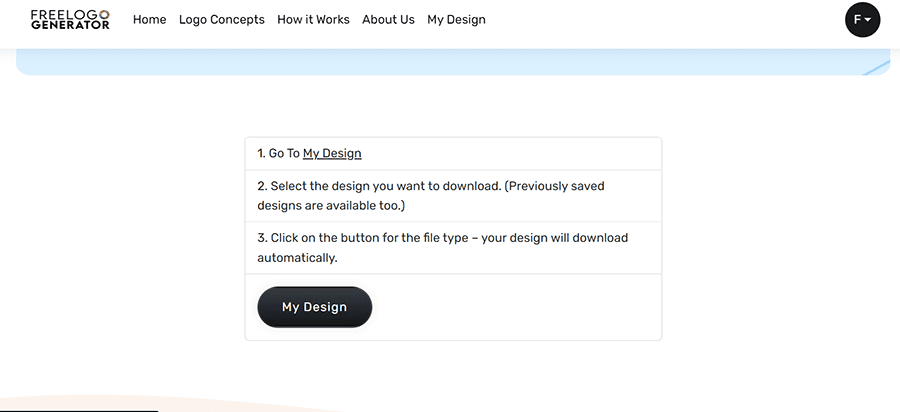The image size is (900, 412).
Task: Go to Home in navigation bar
Action: click(x=149, y=20)
